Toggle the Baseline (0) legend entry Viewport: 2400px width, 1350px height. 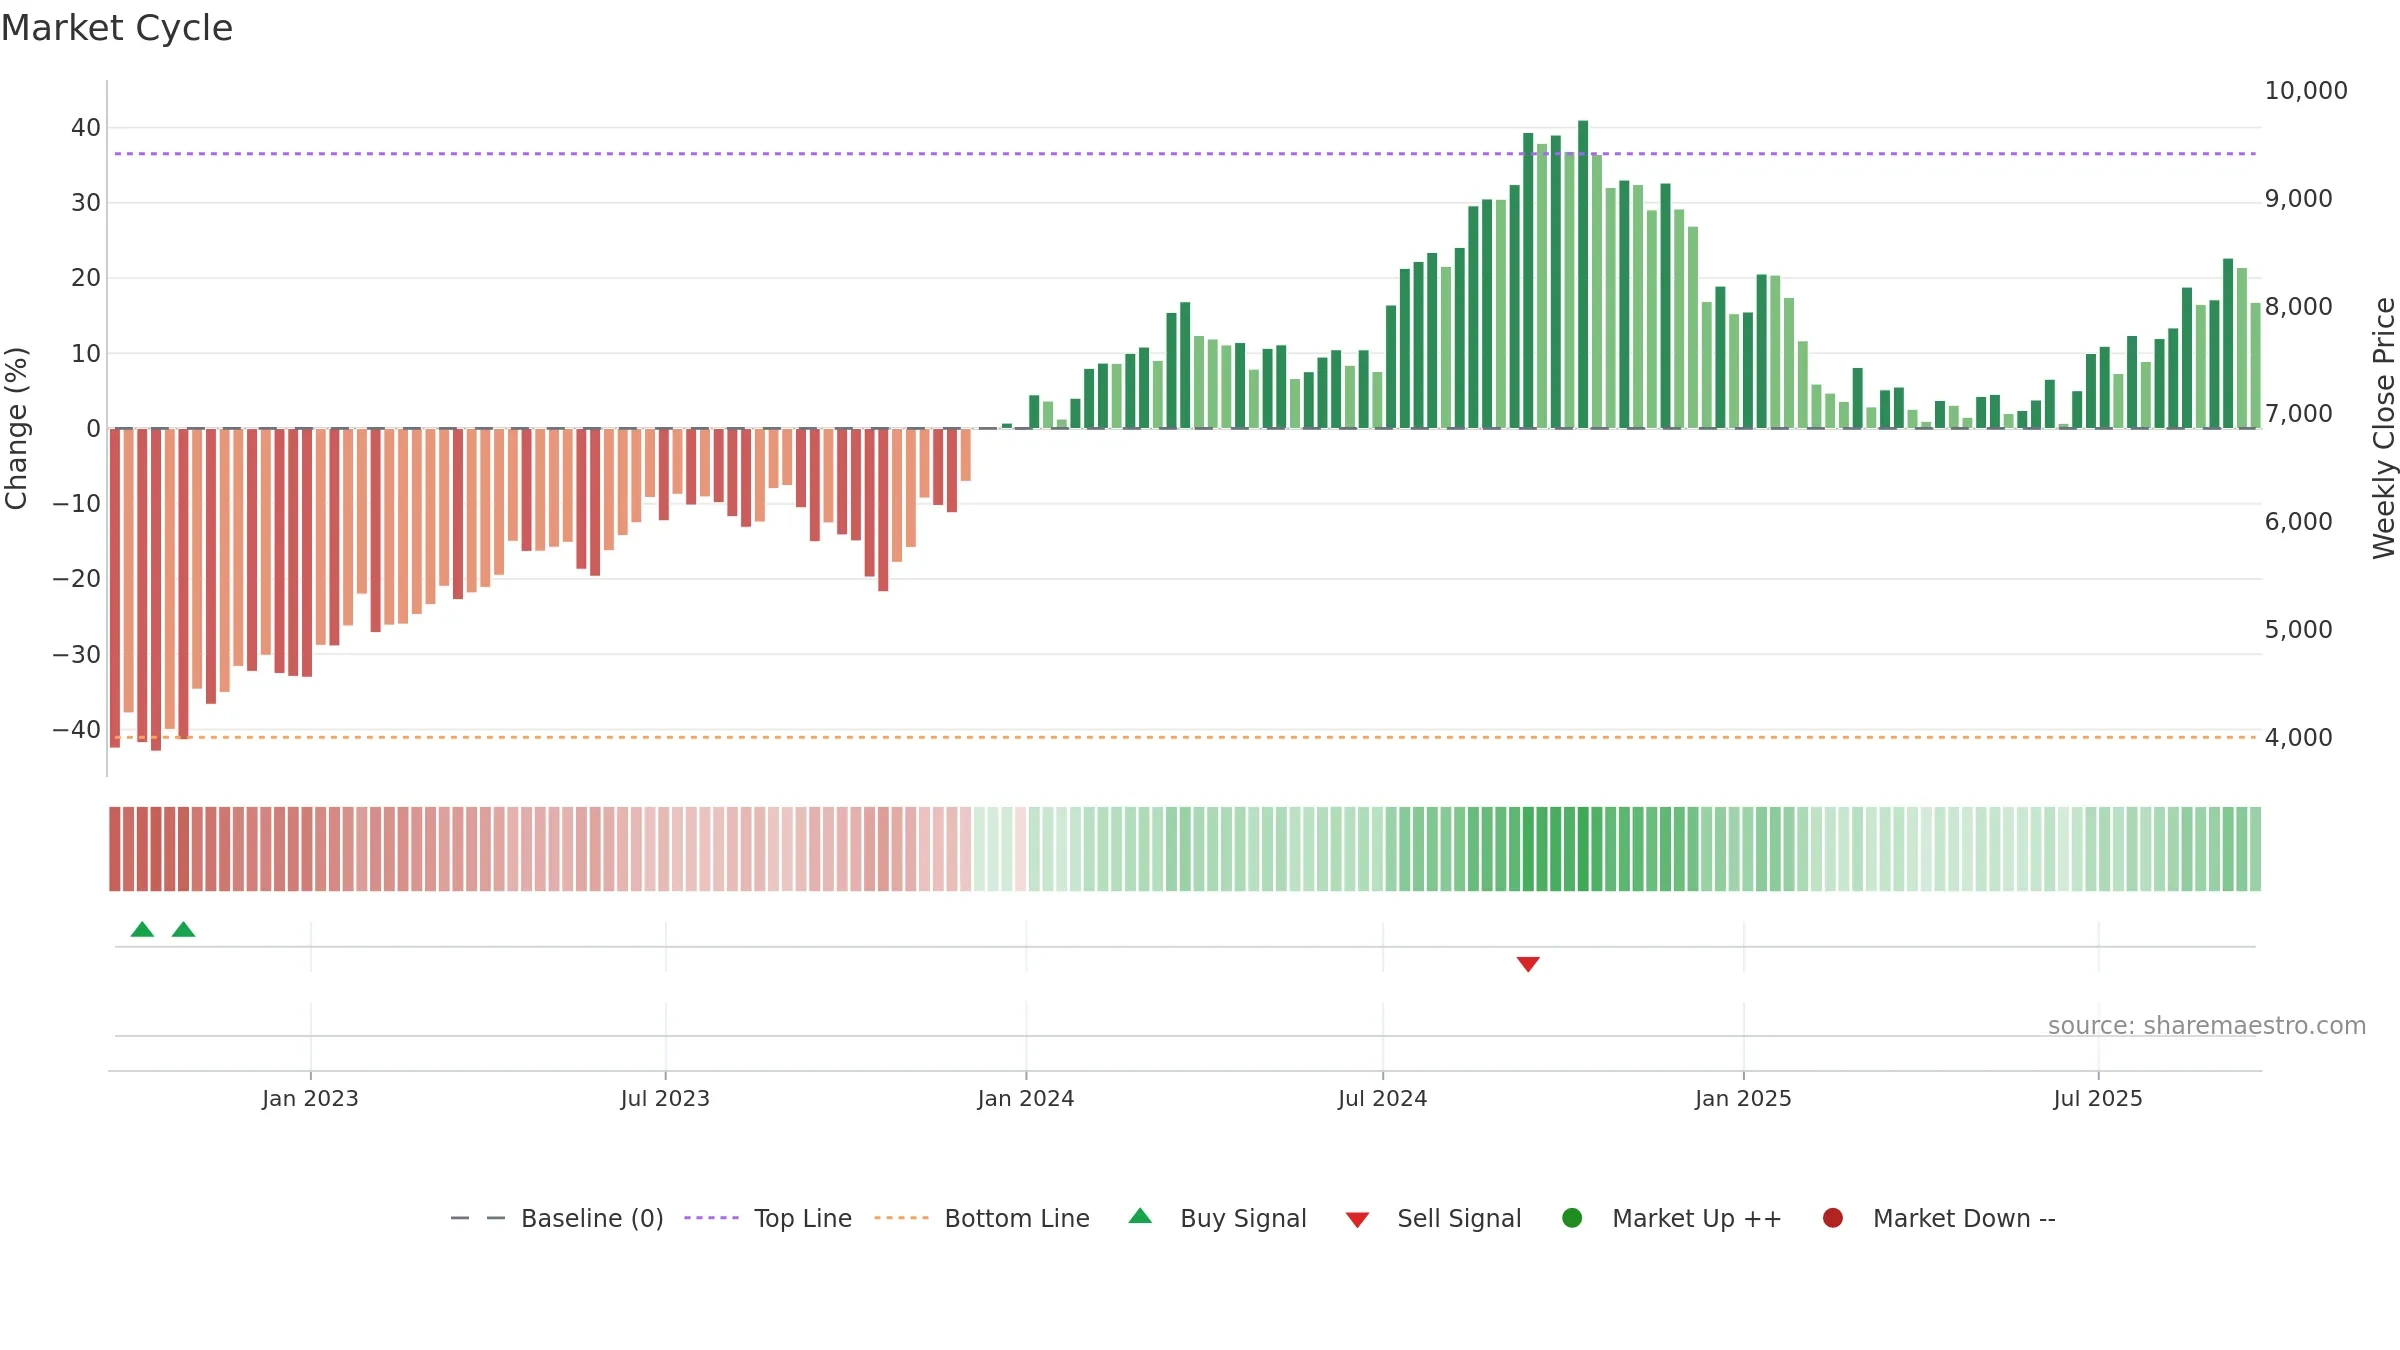coord(557,1219)
